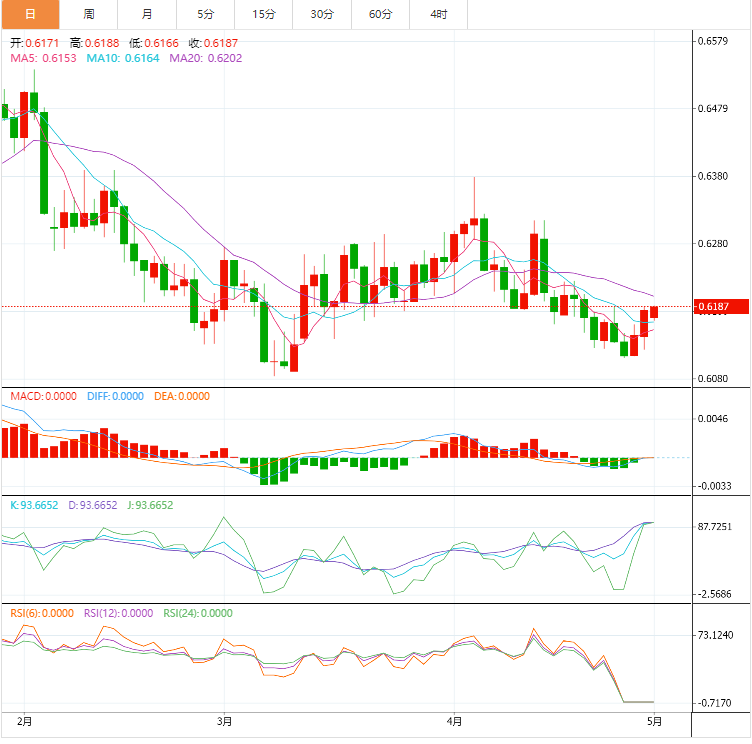Click the 5月 date axis marker
752x744 pixels.
tap(654, 721)
